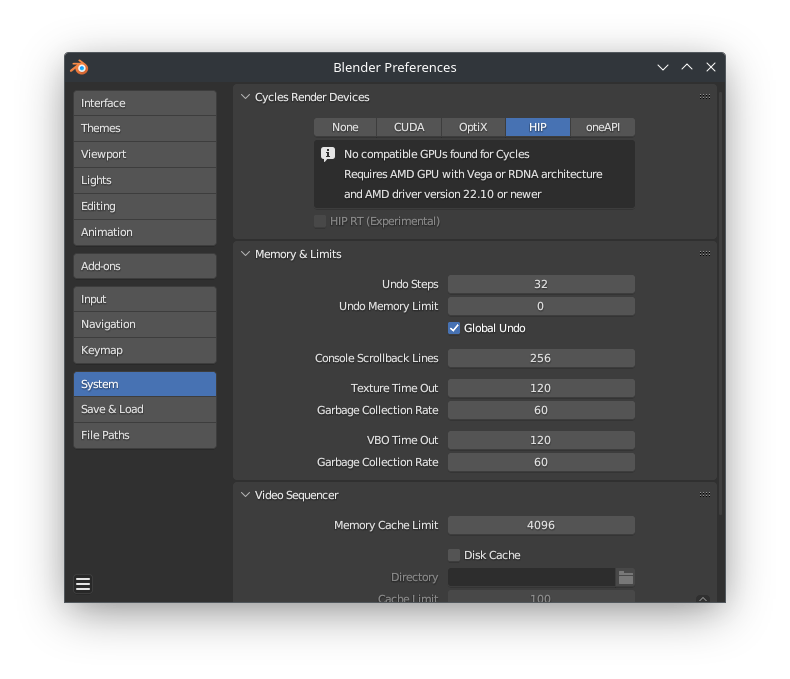Click the Undo Steps field showing 32

point(541,284)
